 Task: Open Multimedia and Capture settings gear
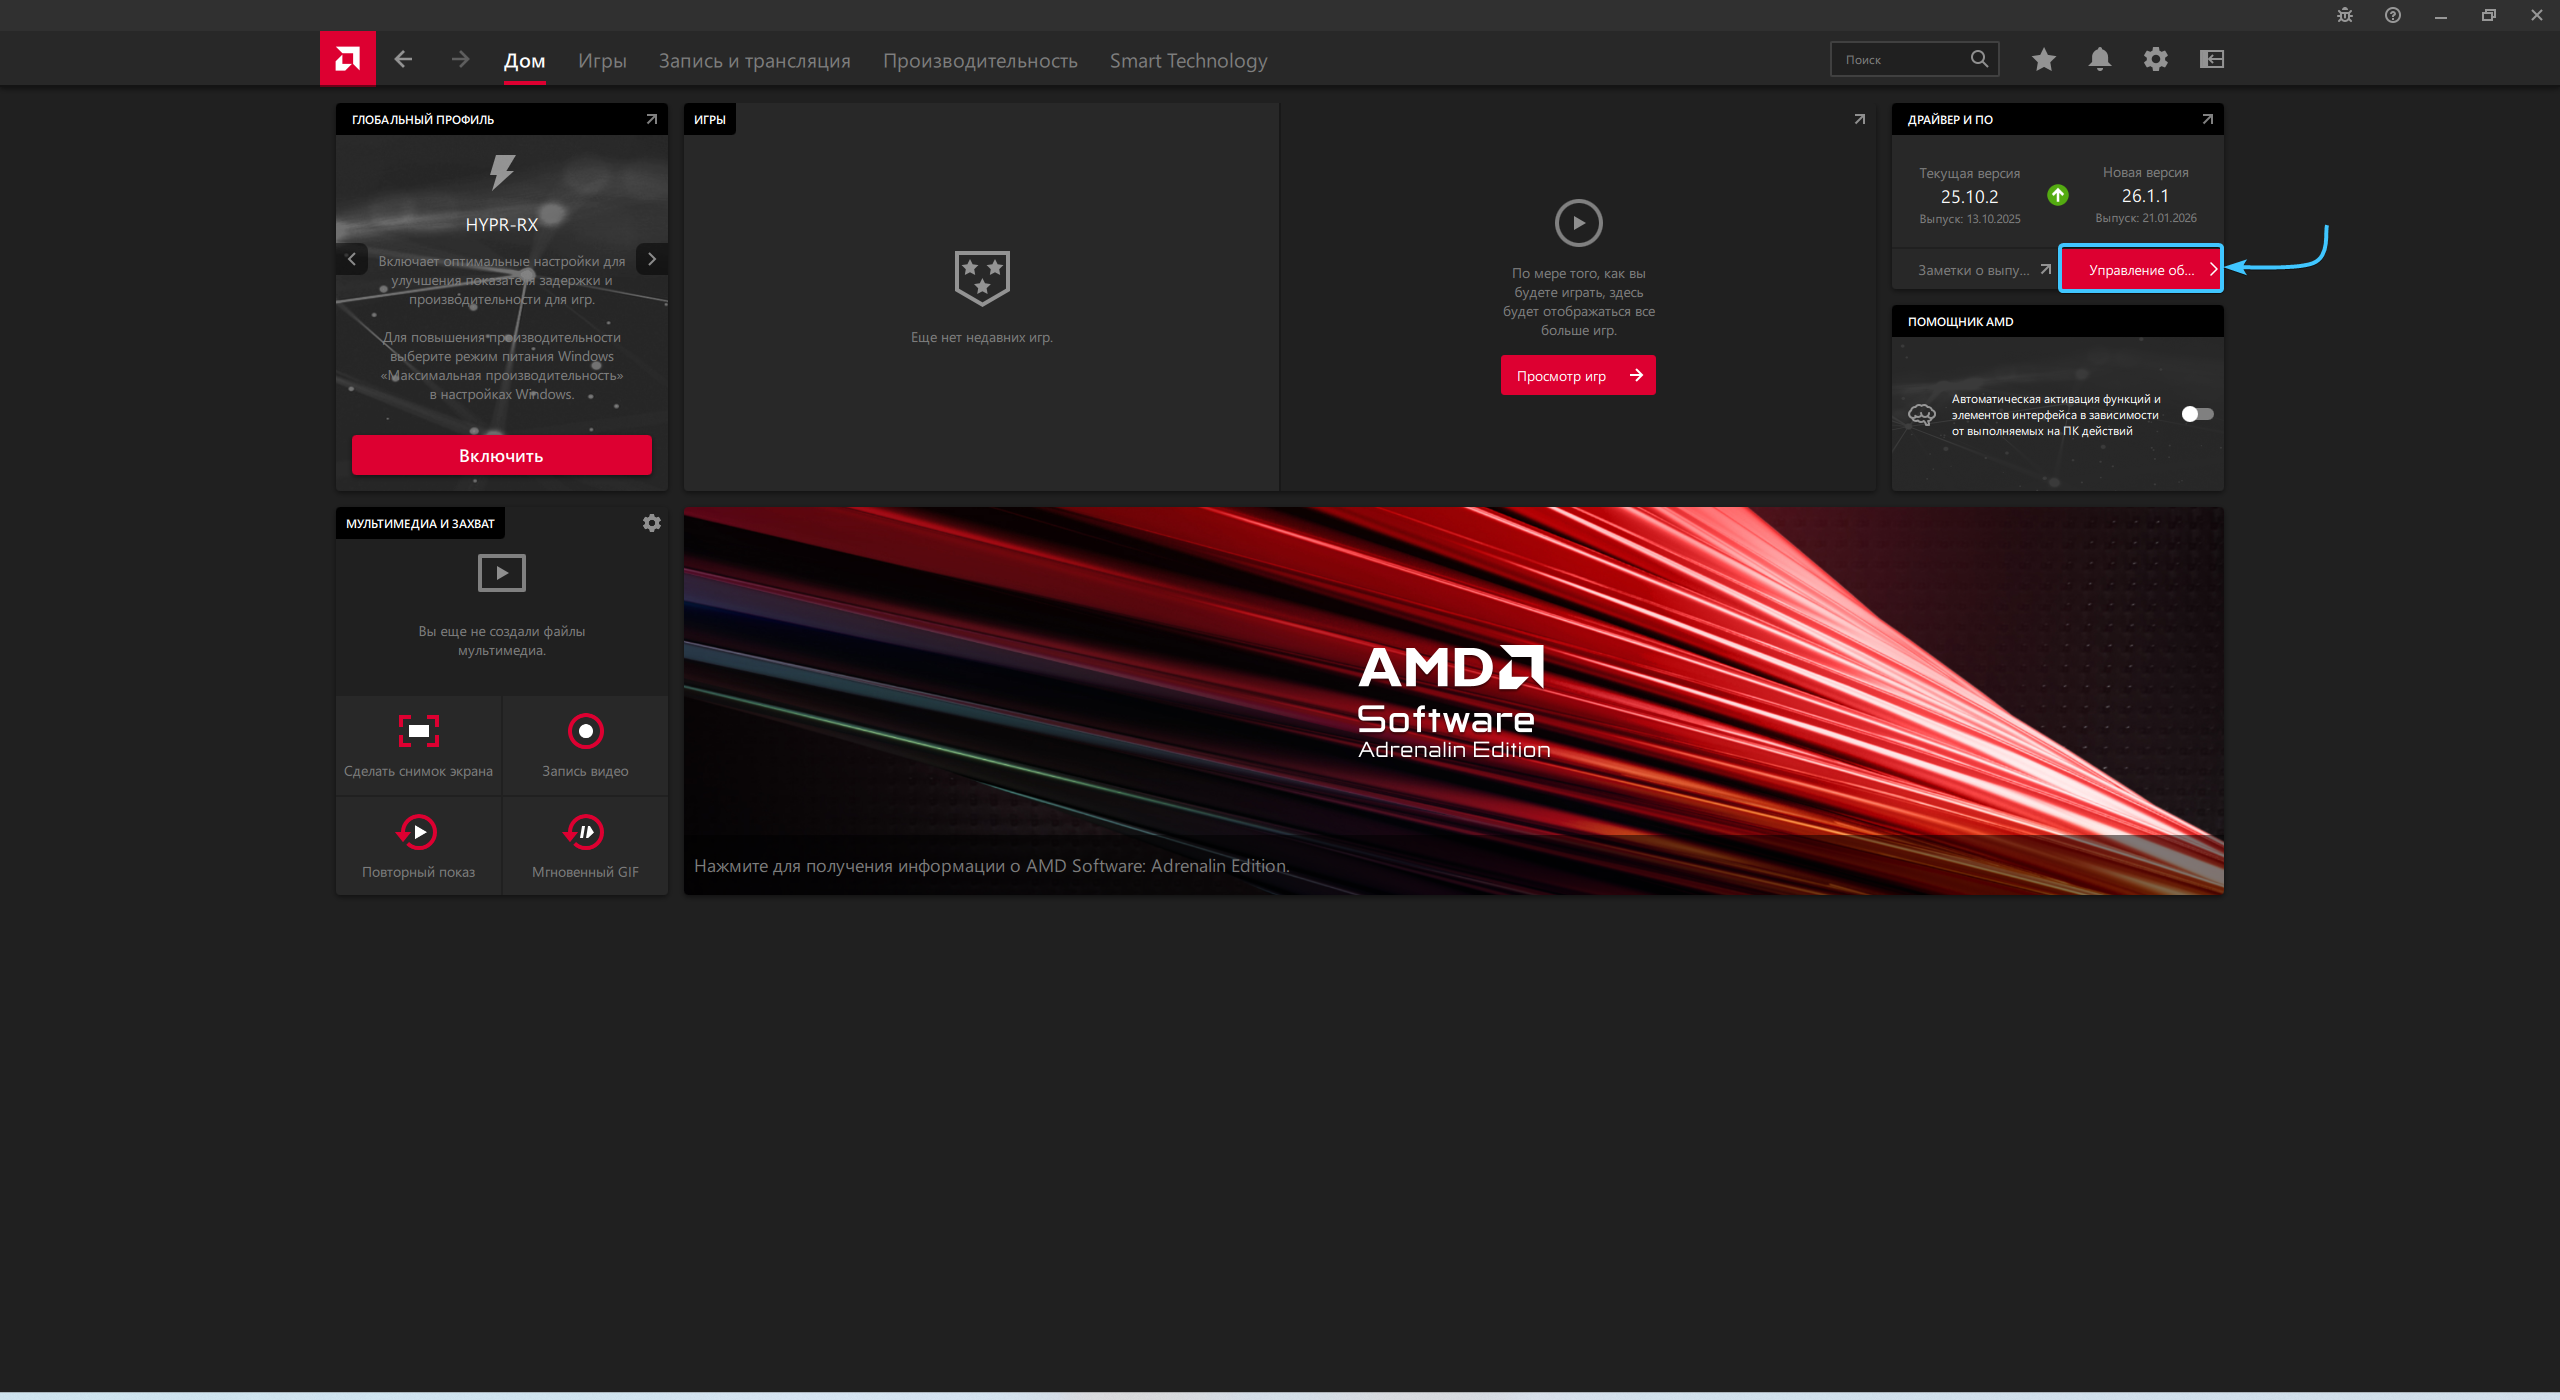(x=651, y=523)
